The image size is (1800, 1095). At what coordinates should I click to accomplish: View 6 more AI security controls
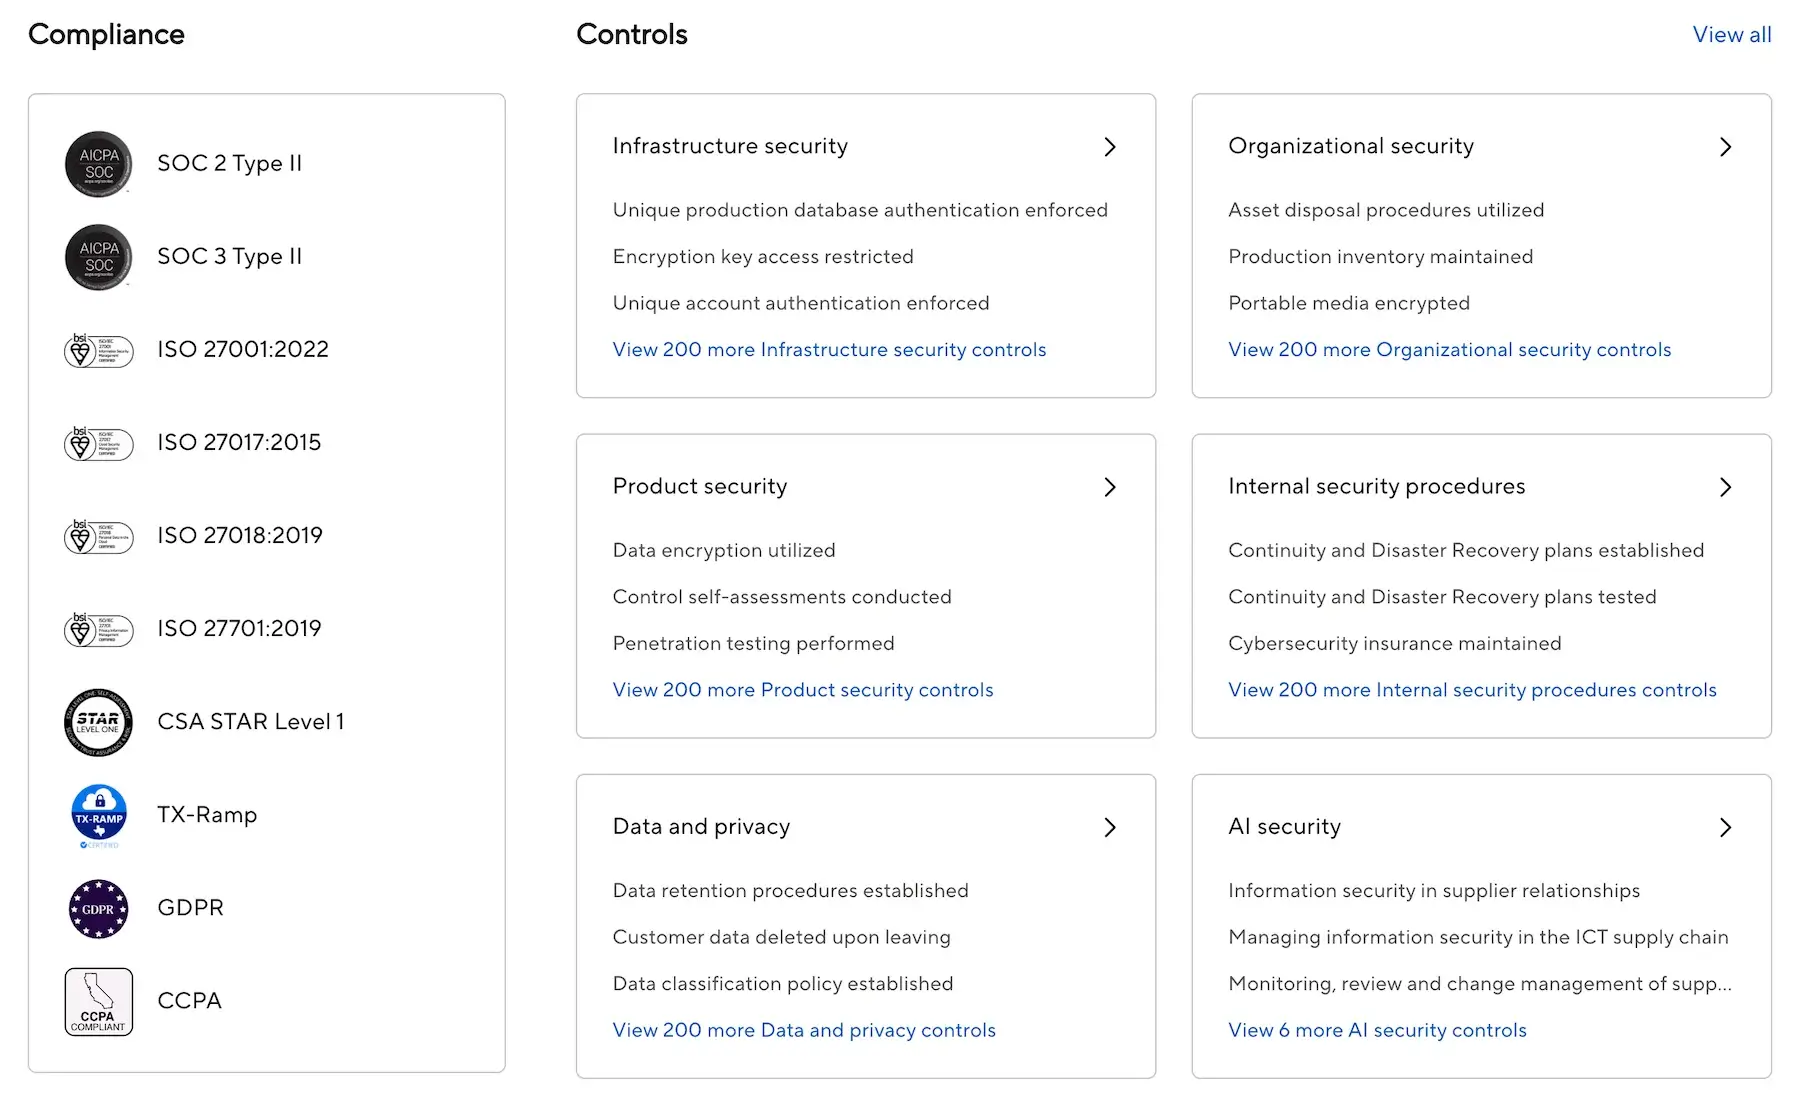[1377, 1030]
